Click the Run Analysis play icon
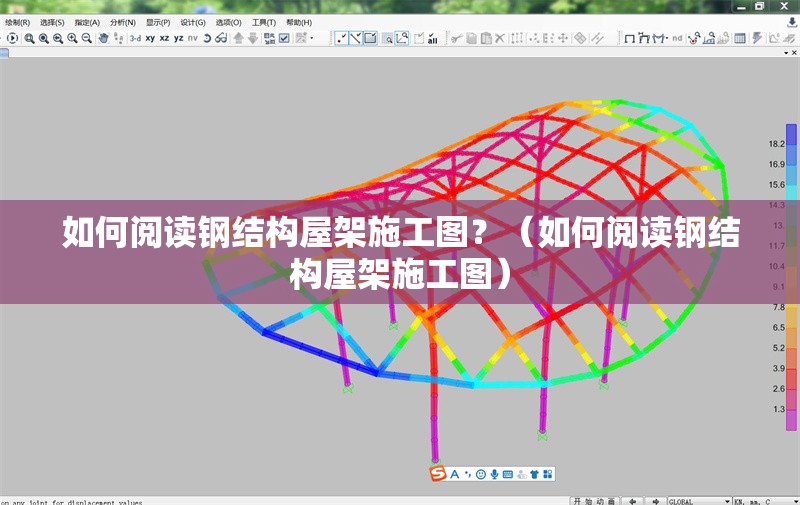 (12, 38)
